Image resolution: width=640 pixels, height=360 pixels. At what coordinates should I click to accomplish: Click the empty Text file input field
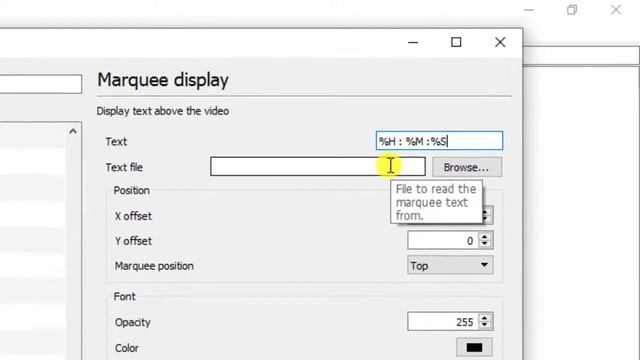pyautogui.click(x=318, y=167)
